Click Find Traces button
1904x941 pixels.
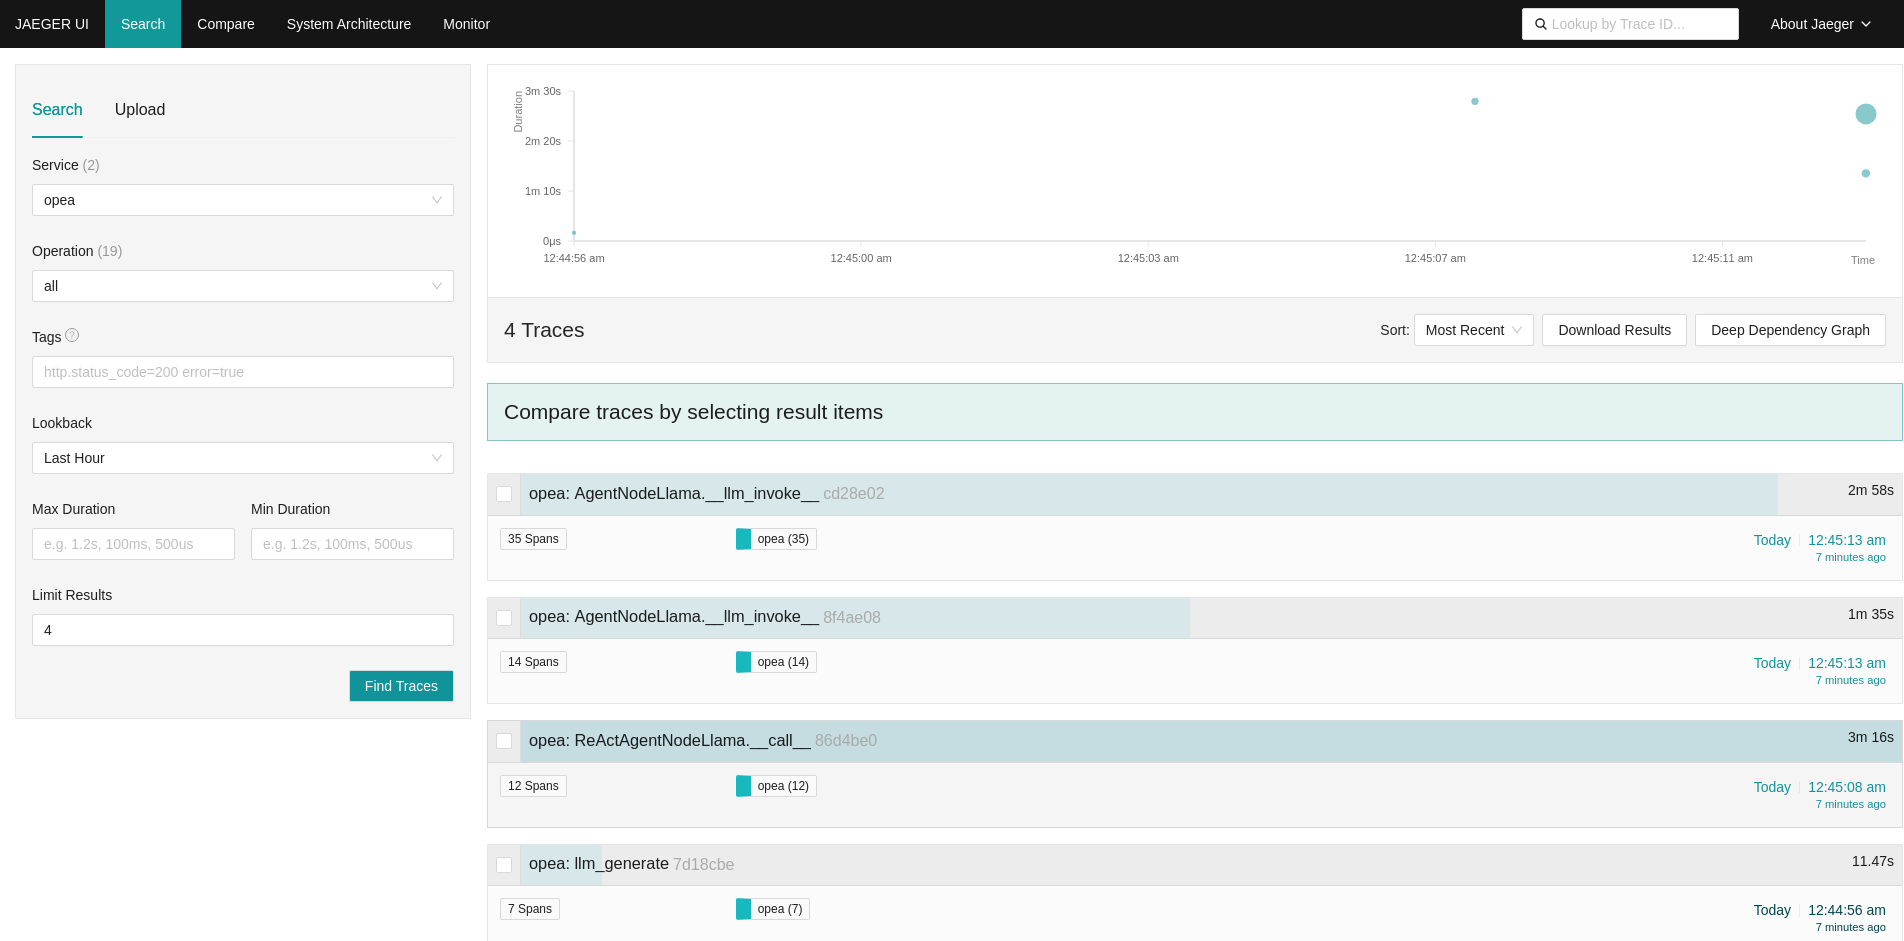[x=401, y=686]
